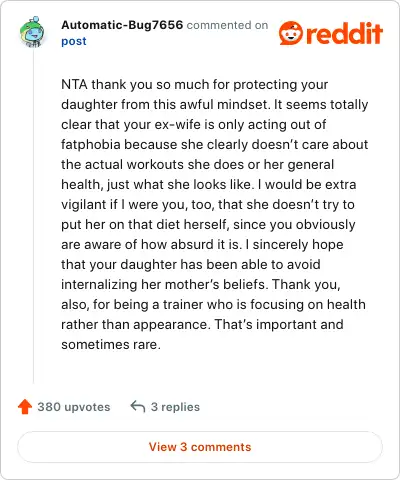
Task: Open the "3 replies" label
Action: tap(175, 407)
